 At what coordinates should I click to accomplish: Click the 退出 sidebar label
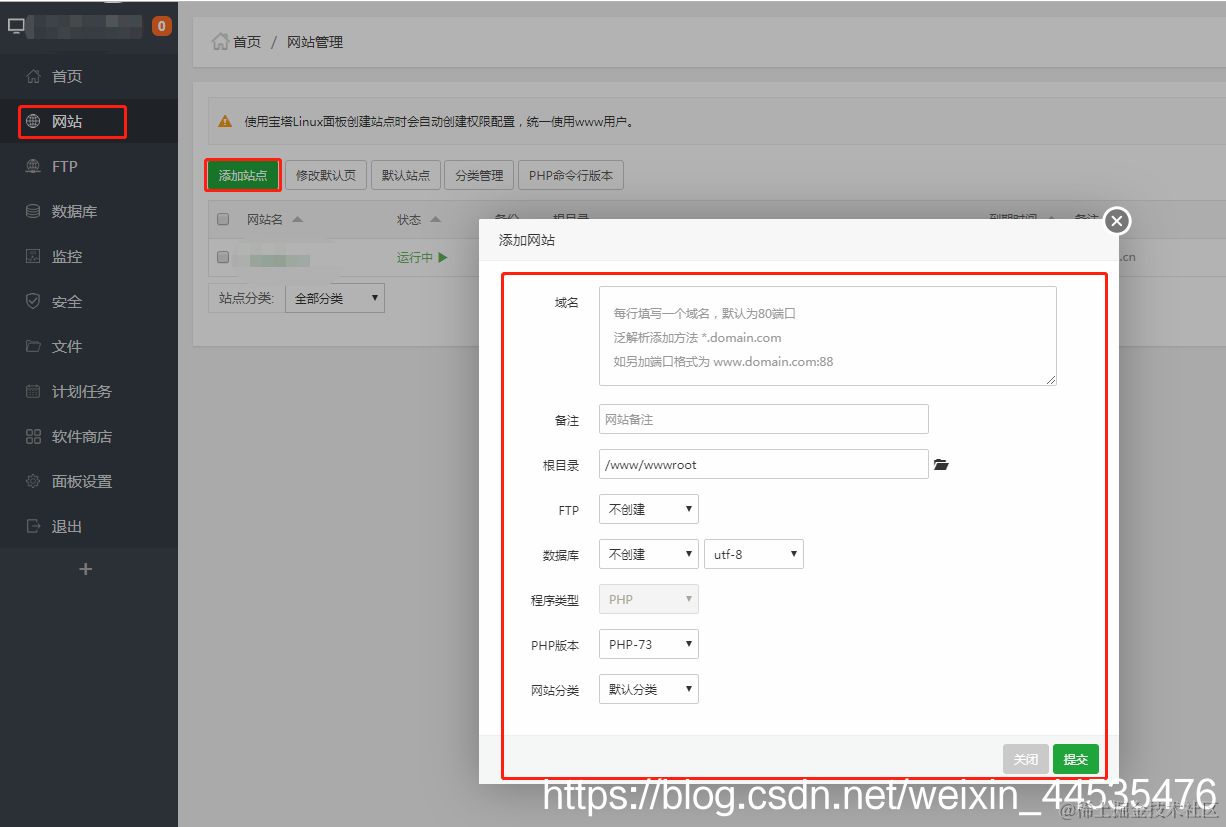coord(67,526)
